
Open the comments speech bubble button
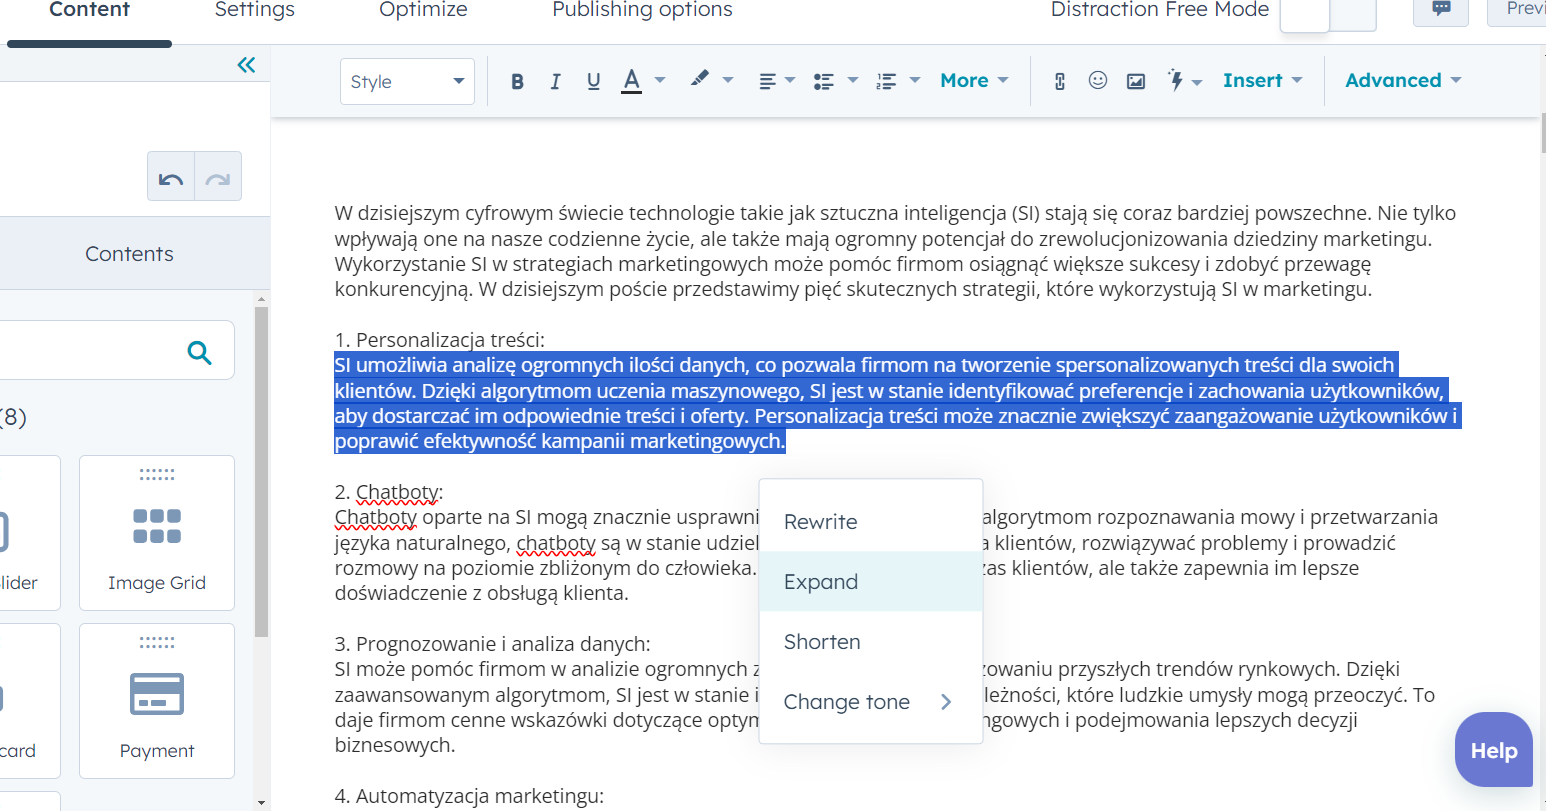(x=1441, y=9)
